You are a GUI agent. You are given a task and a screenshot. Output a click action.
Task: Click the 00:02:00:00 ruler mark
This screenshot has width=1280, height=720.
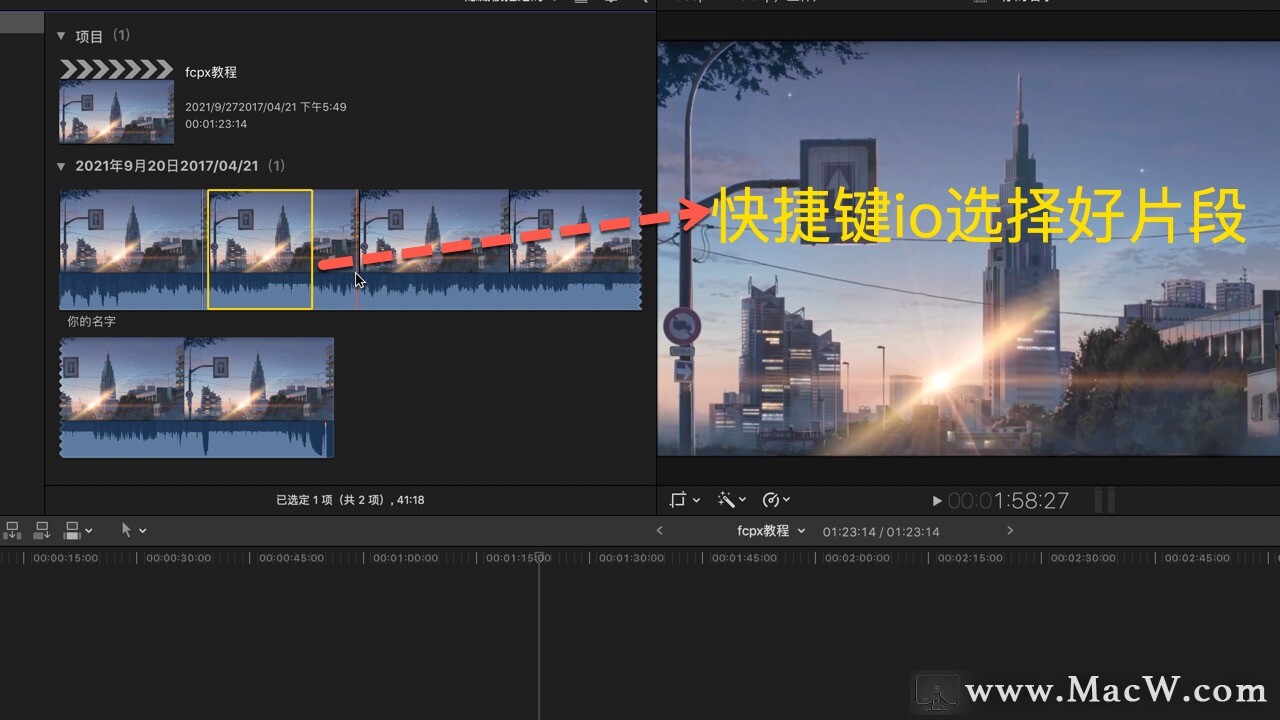point(857,558)
